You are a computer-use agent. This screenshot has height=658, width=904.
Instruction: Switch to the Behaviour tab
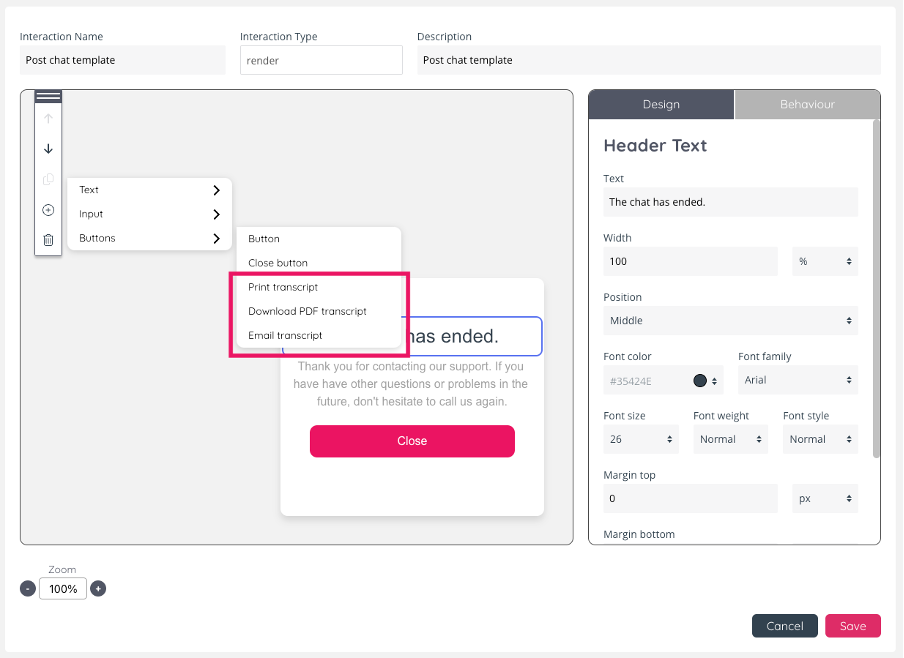click(x=807, y=104)
